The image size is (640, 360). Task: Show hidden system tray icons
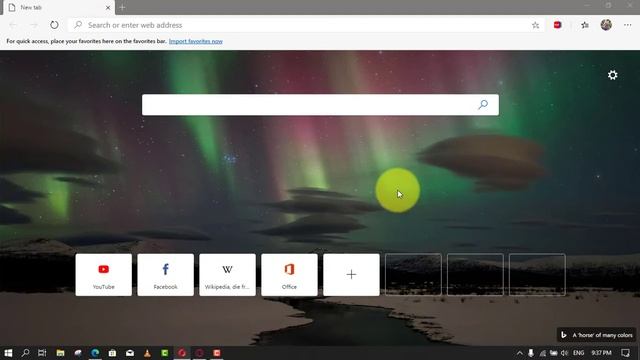[520, 353]
